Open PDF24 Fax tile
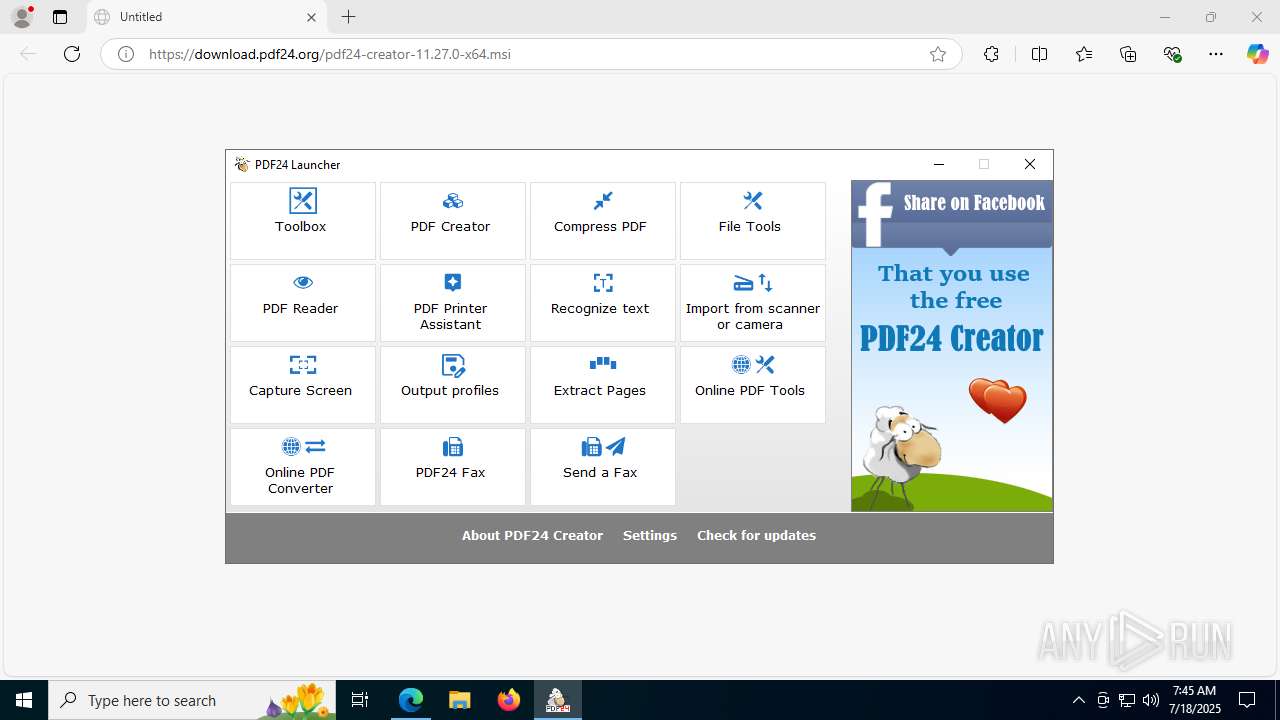 click(x=452, y=467)
